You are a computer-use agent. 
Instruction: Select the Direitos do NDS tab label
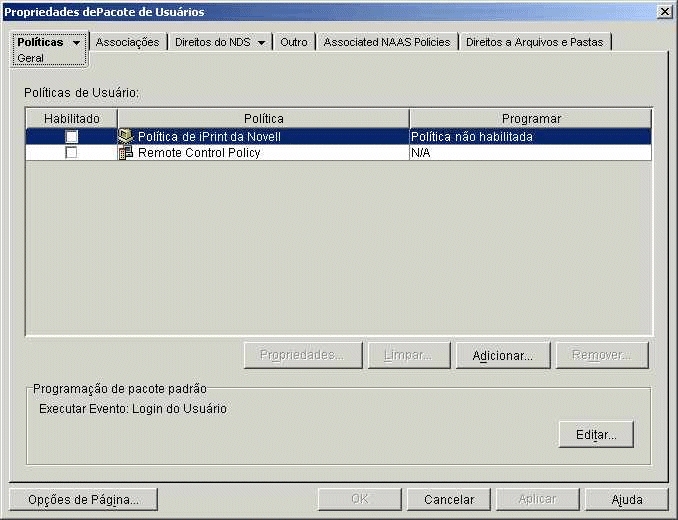[x=213, y=42]
